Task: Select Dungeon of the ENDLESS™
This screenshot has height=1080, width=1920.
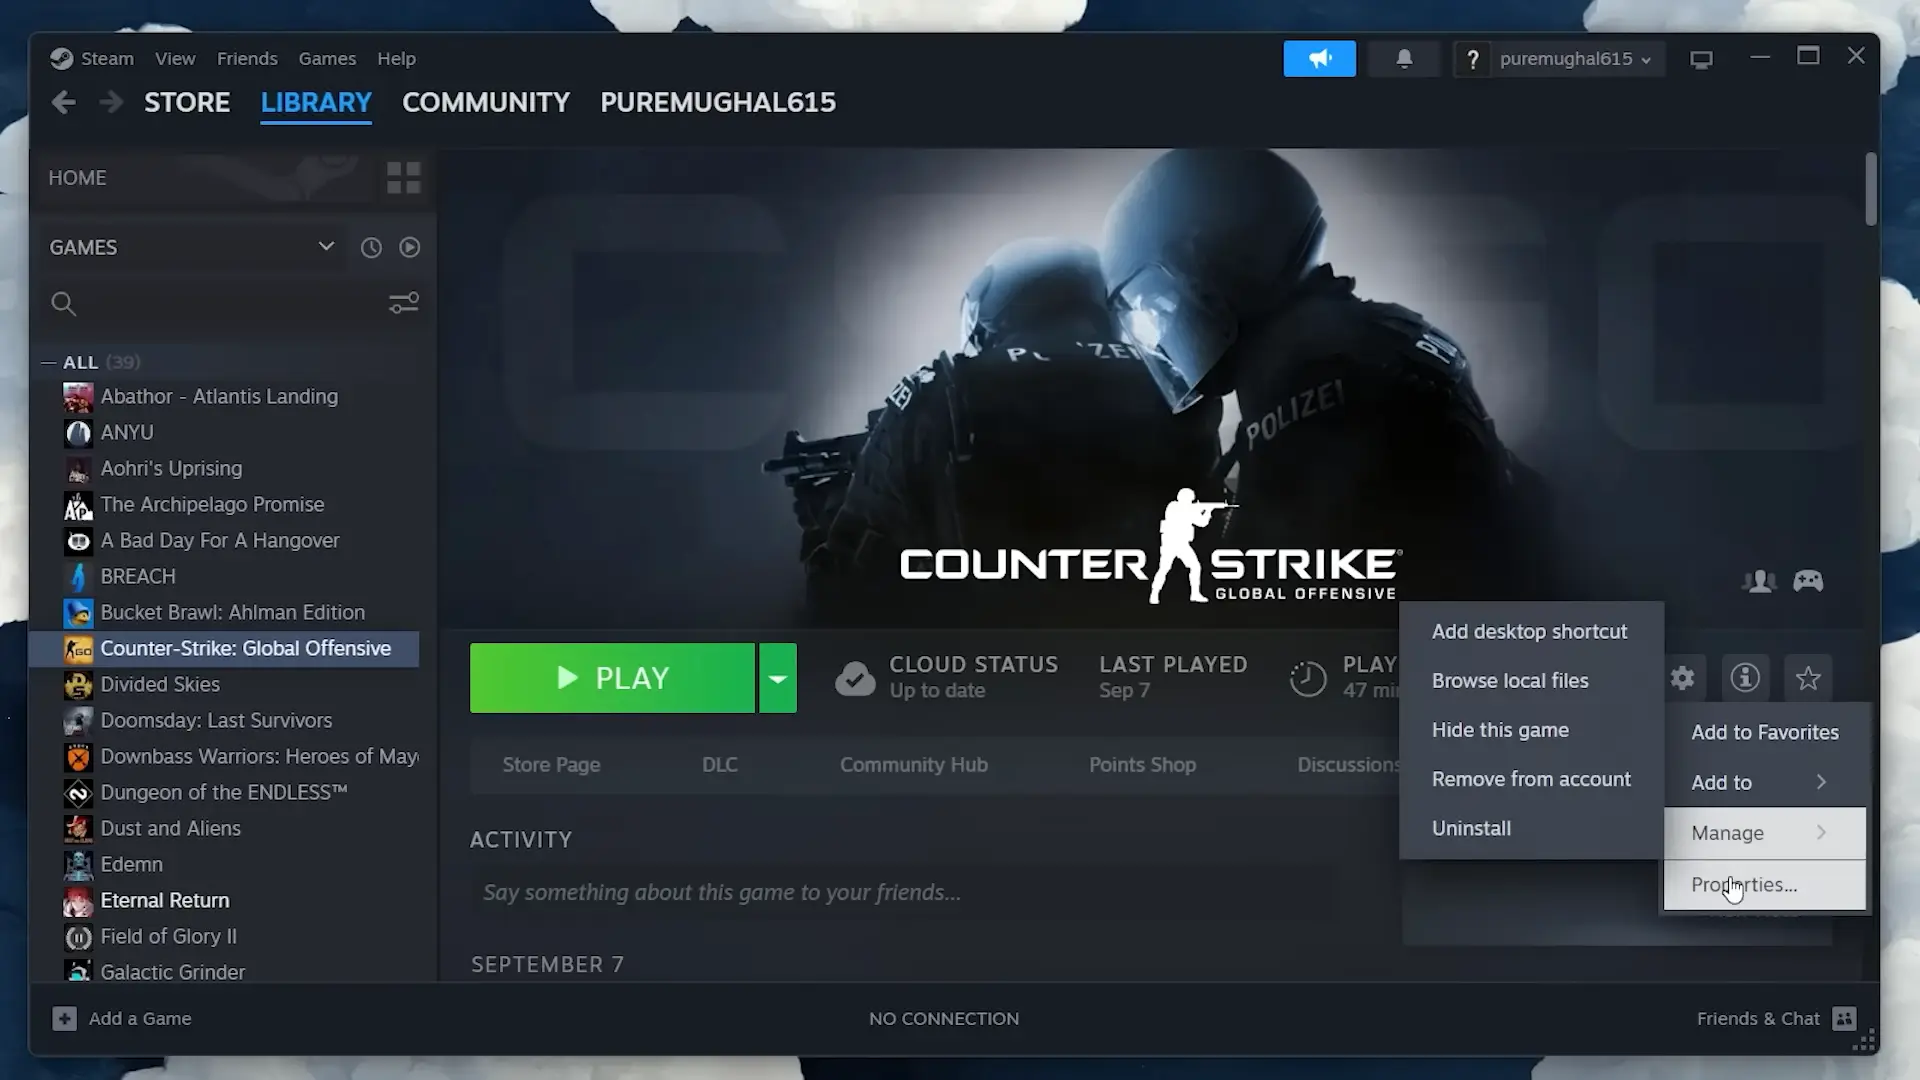Action: tap(224, 793)
